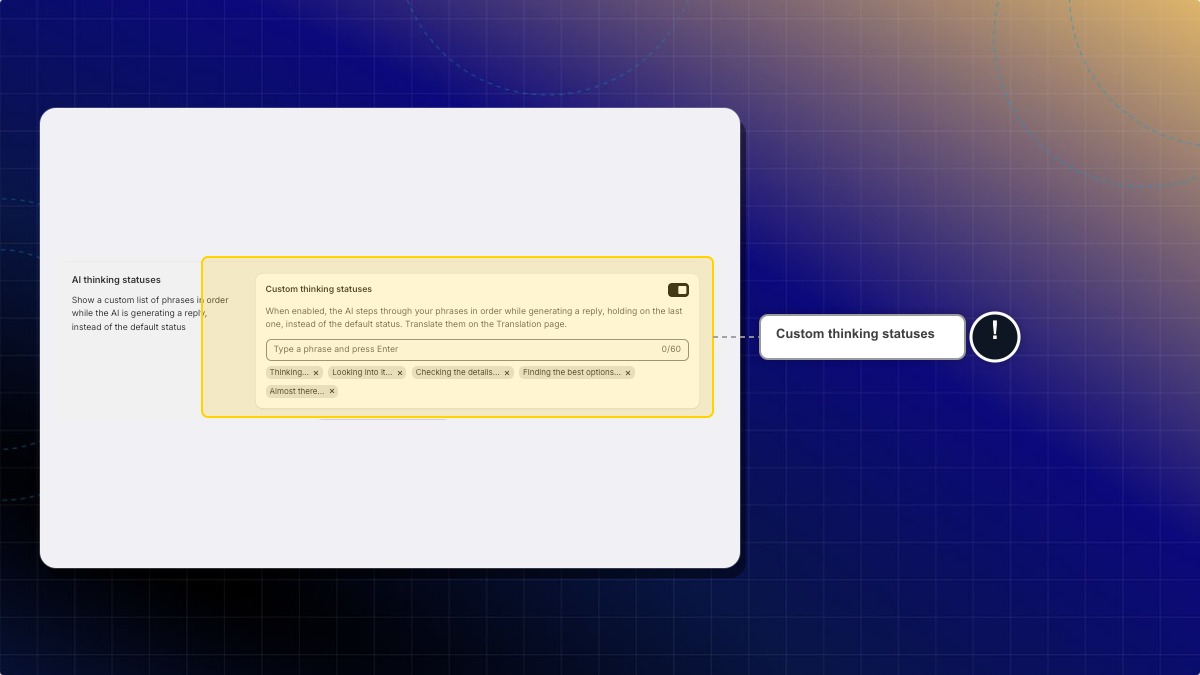1200x675 pixels.
Task: Click the 'AI thinking statuses' section heading
Action: [x=116, y=280]
